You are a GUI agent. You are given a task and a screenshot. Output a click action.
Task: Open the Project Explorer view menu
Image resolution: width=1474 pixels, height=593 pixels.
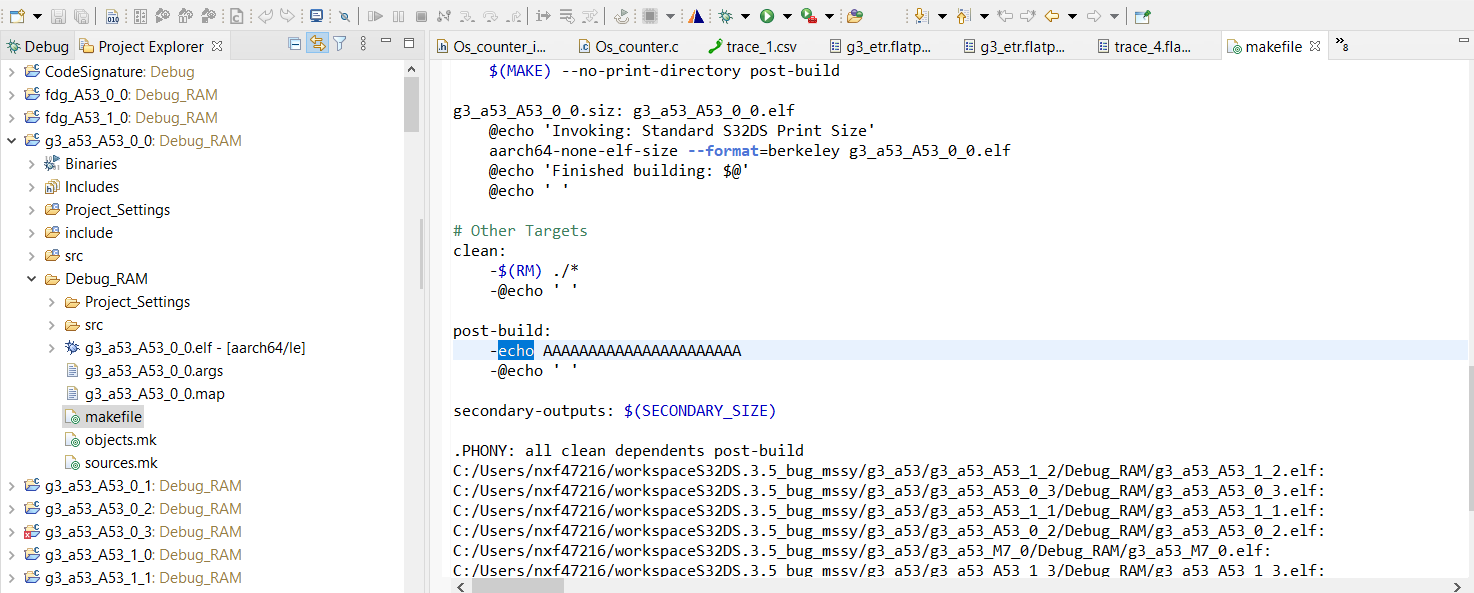pos(363,43)
